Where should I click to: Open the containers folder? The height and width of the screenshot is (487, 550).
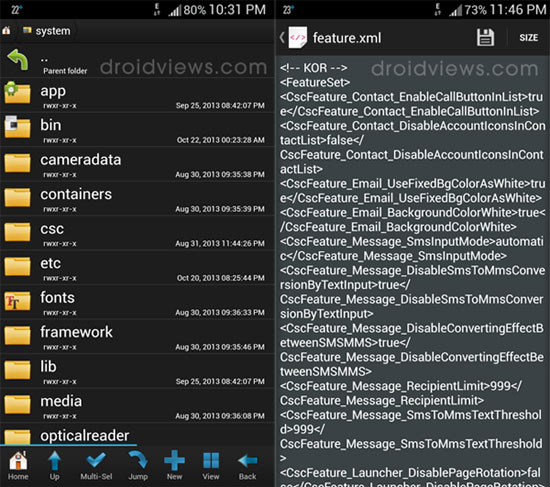(x=137, y=198)
